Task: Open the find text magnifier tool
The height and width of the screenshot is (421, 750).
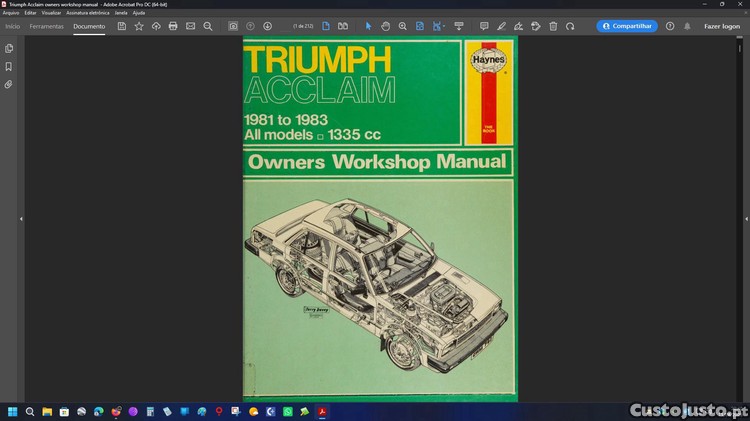Action: [x=208, y=26]
